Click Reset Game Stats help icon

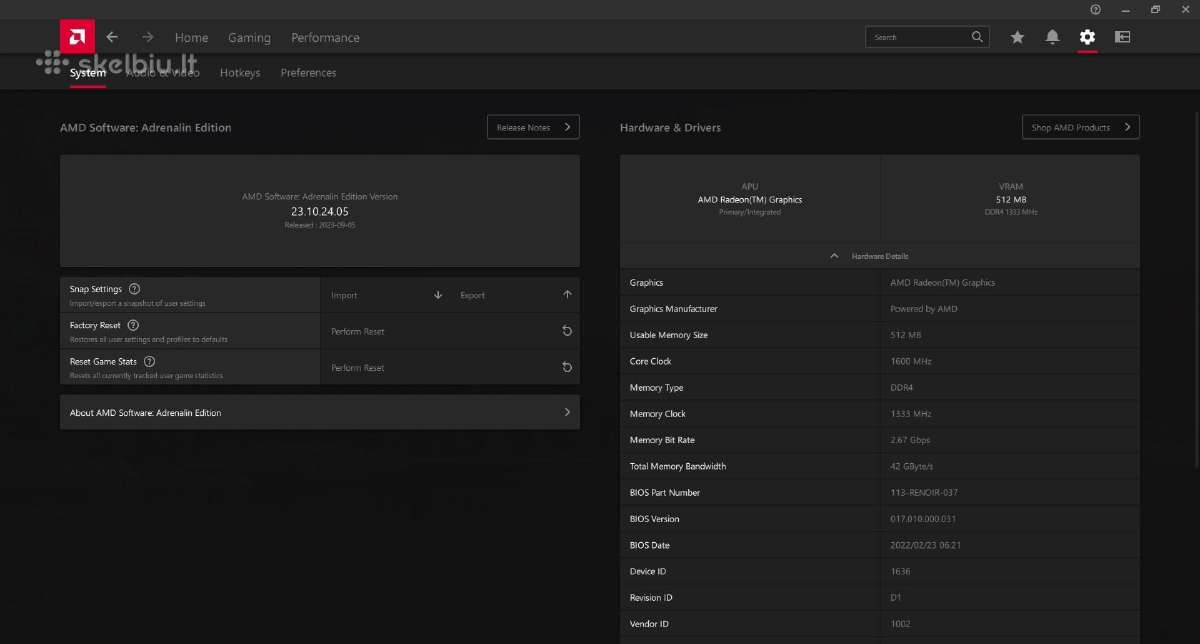click(149, 361)
